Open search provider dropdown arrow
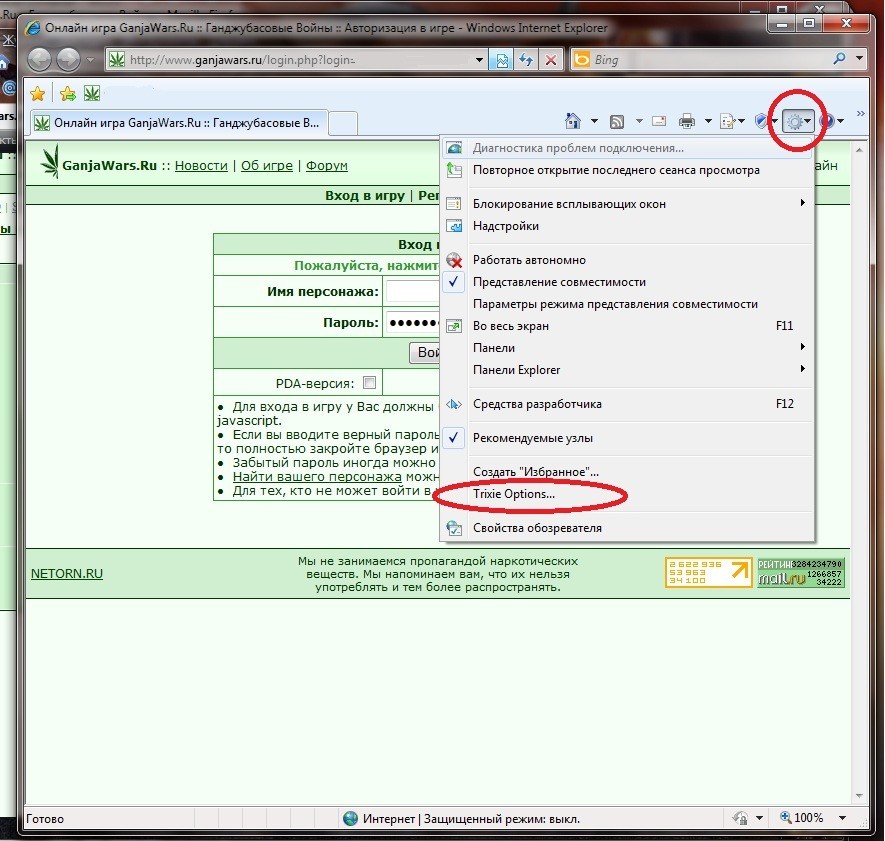Viewport: 885px width, 841px height. point(859,58)
